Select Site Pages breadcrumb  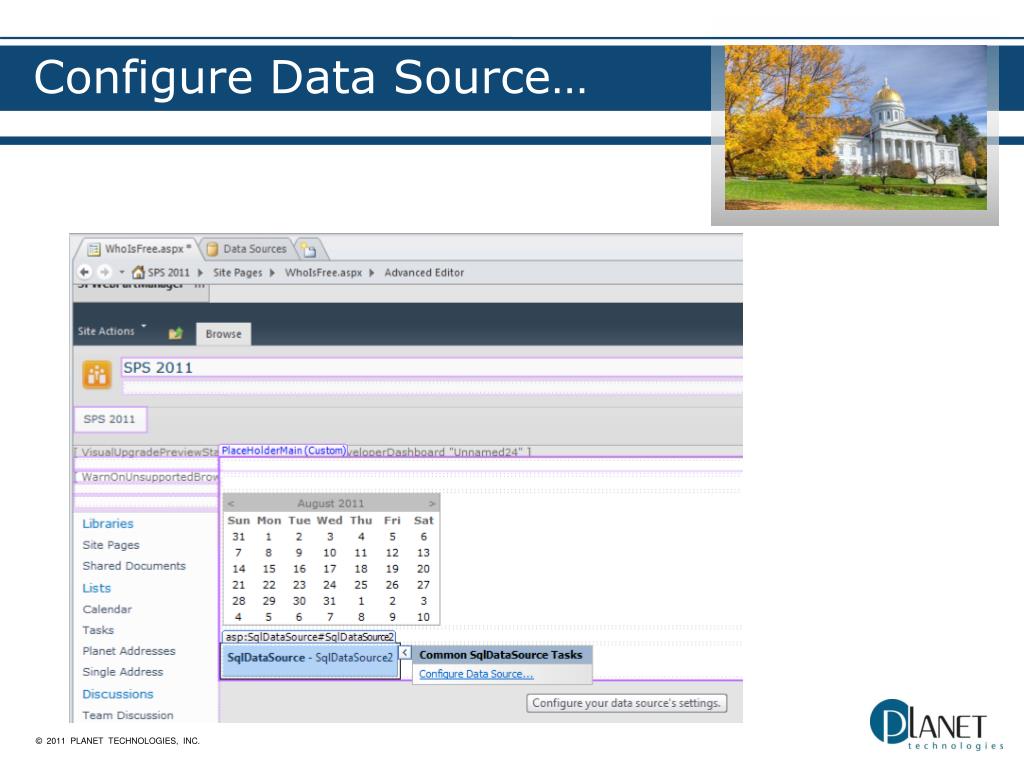point(238,272)
